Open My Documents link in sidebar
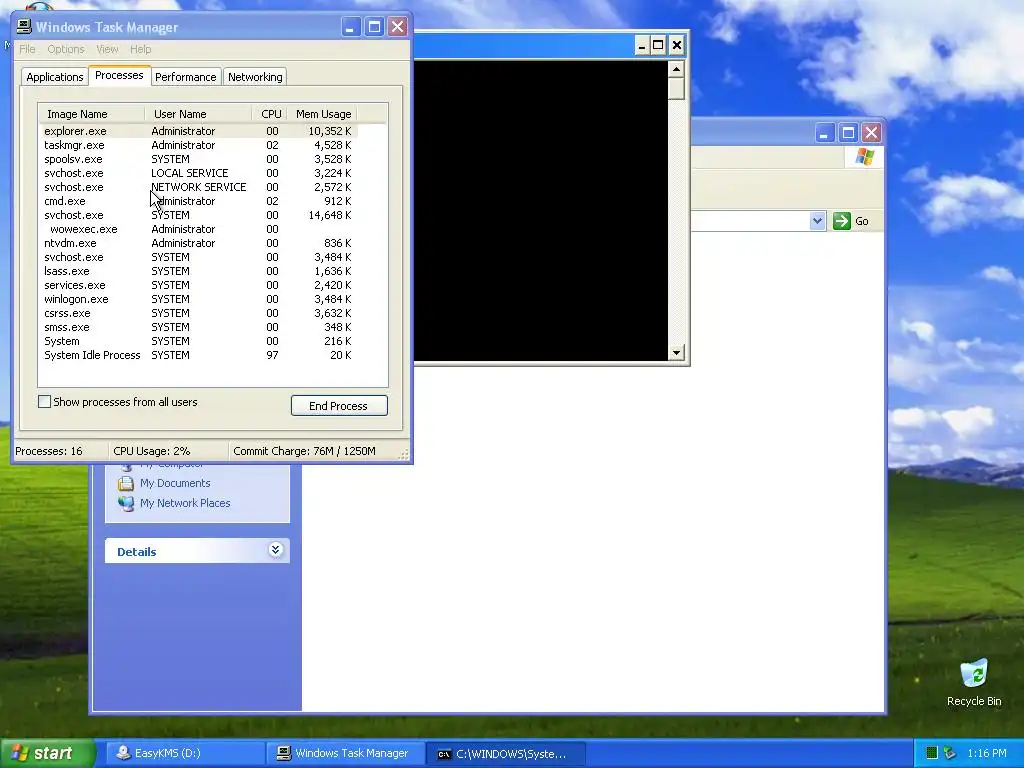The height and width of the screenshot is (768, 1024). click(x=175, y=483)
